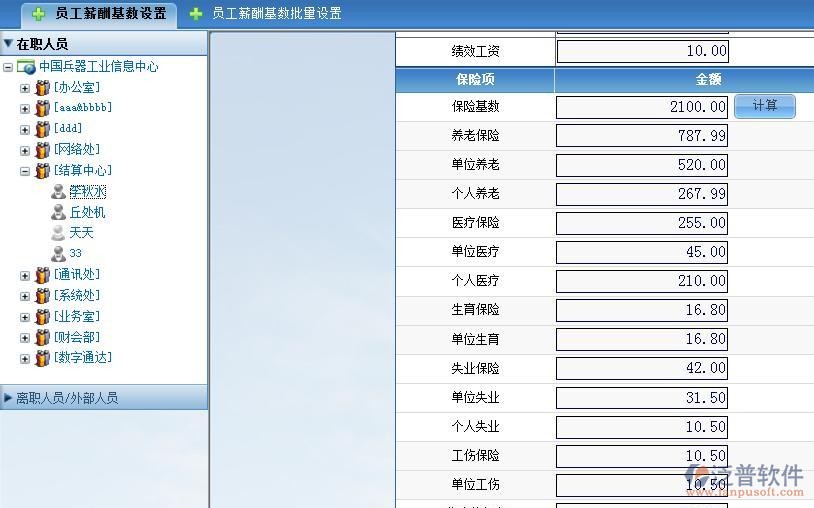Collapse the [结算中心] department node
Screen dimensions: 814x508
tap(24, 171)
